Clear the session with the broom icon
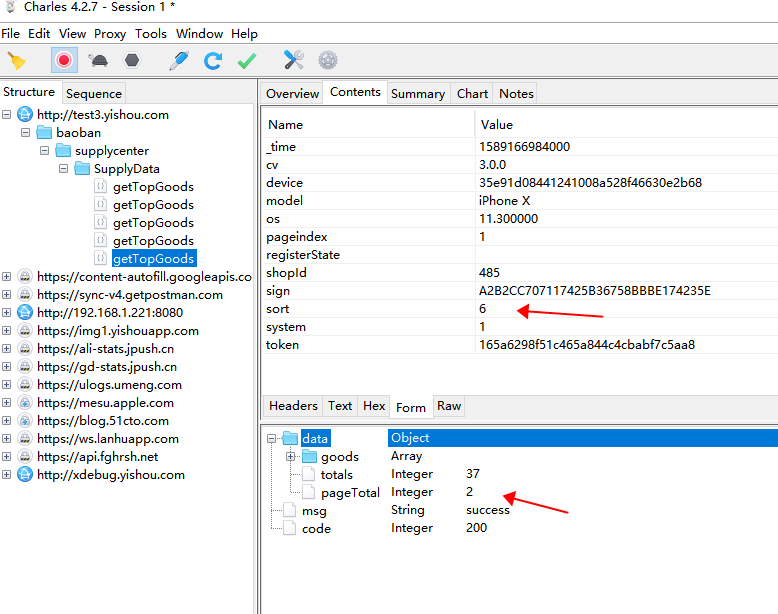 tap(17, 61)
